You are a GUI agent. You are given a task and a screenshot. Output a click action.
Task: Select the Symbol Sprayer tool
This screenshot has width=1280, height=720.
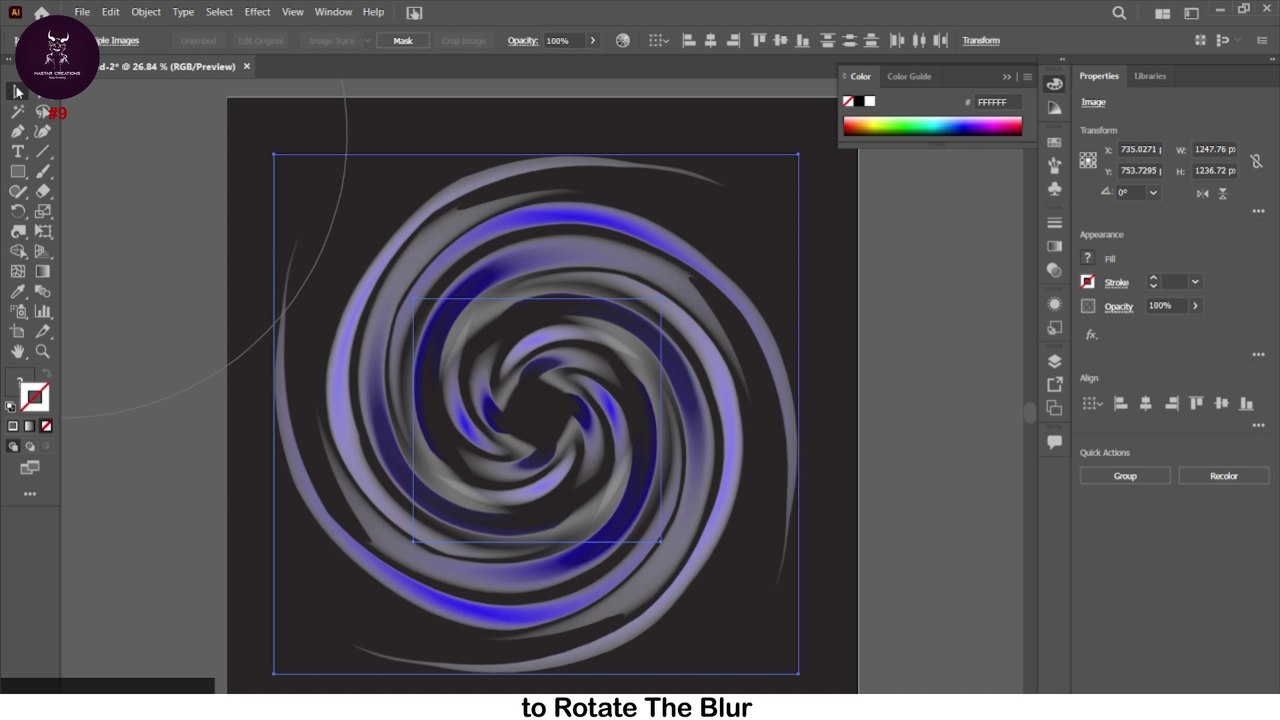pos(18,312)
